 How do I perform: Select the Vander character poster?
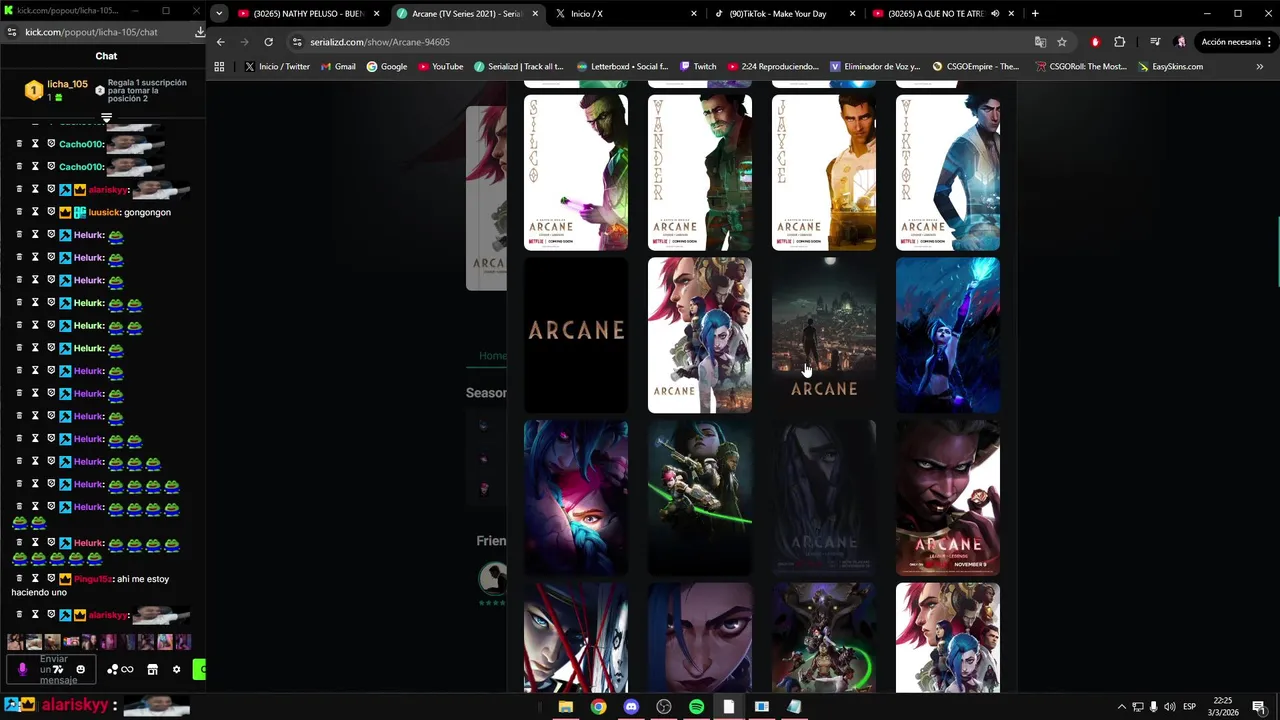[700, 172]
